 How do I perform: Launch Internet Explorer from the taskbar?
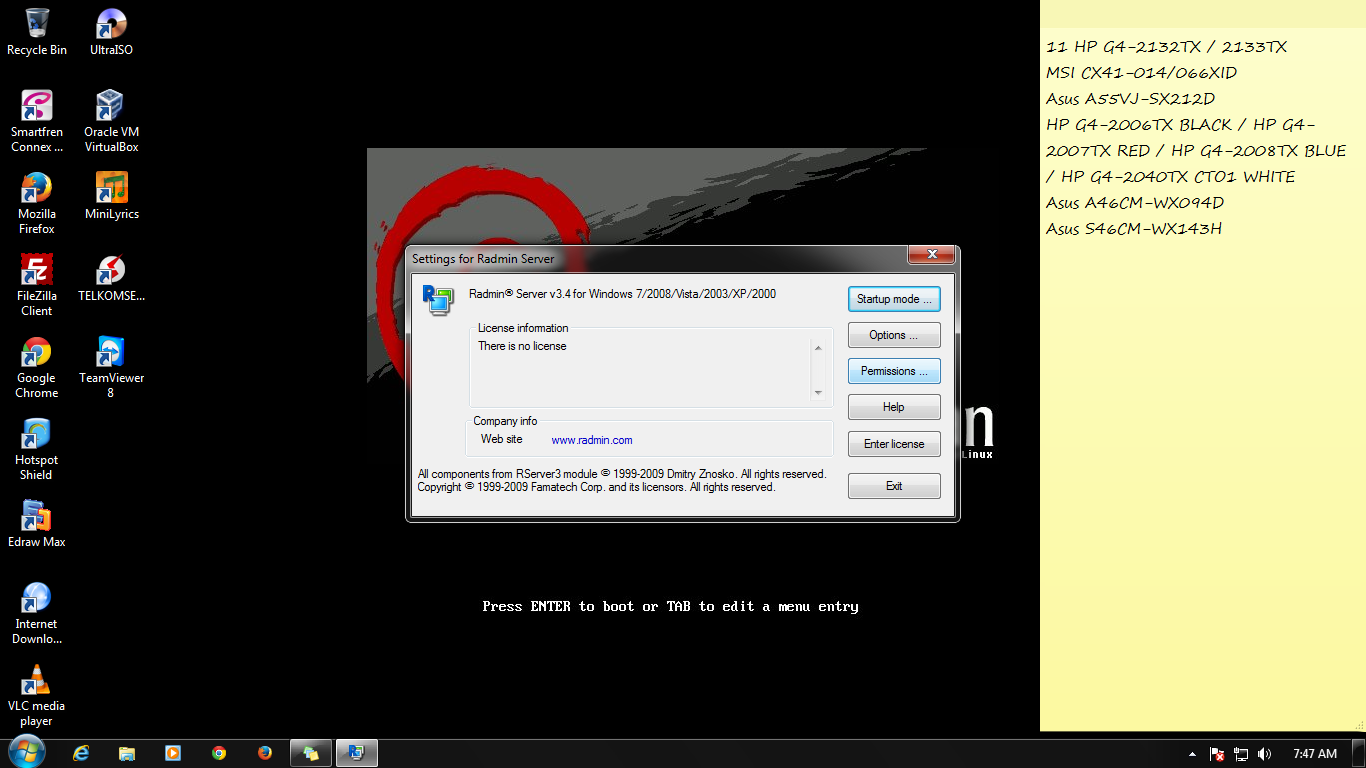pyautogui.click(x=81, y=753)
